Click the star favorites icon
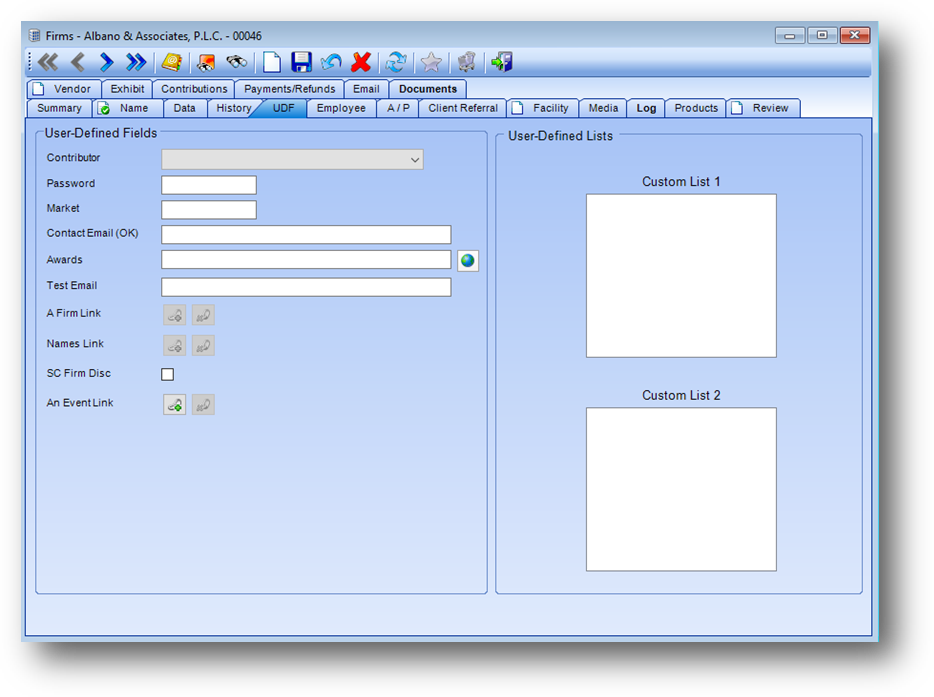The height and width of the screenshot is (697, 934). 431,62
